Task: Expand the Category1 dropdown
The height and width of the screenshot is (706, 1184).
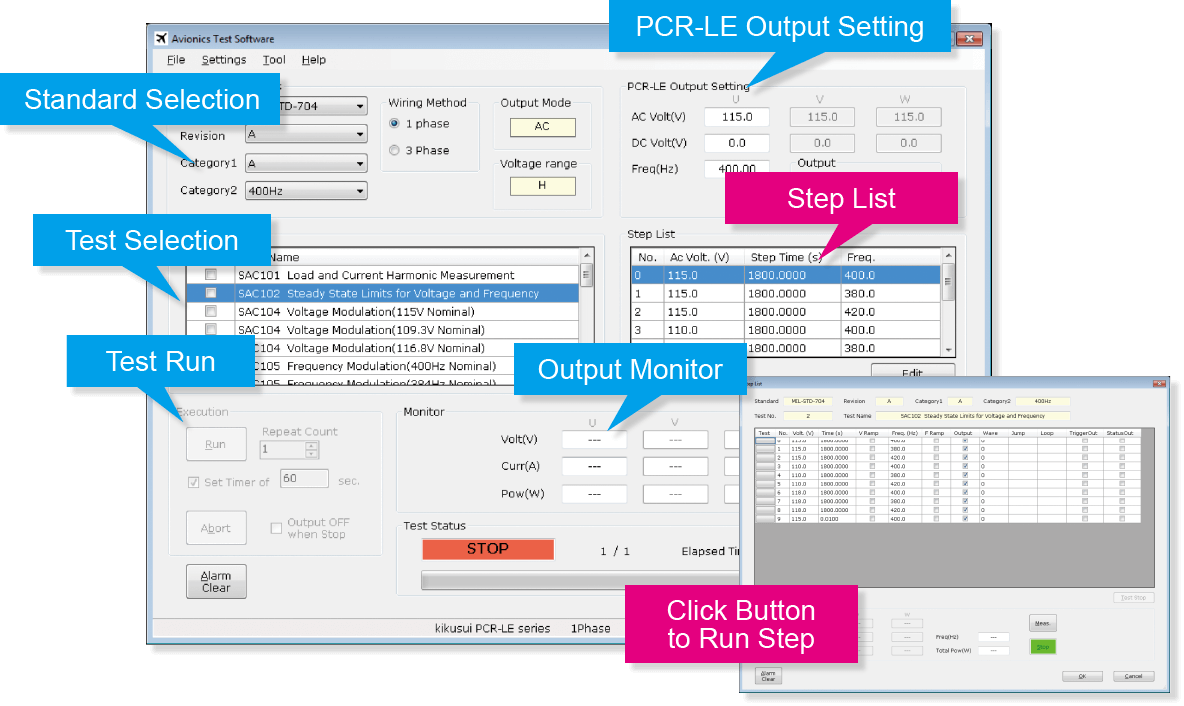Action: tap(306, 163)
